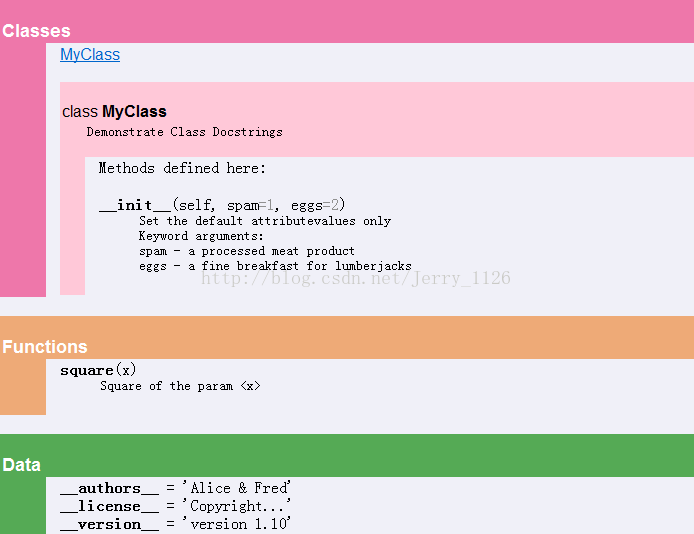Screen dimensions: 694x534
Task: Click the "Demonstrate Class Docstrings" text
Action: [184, 132]
